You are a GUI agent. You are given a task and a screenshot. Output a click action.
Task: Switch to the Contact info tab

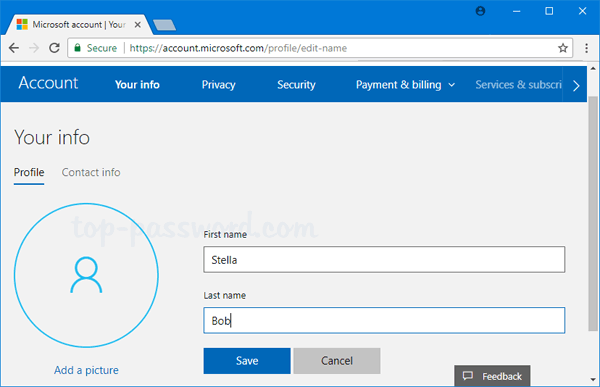pos(91,173)
